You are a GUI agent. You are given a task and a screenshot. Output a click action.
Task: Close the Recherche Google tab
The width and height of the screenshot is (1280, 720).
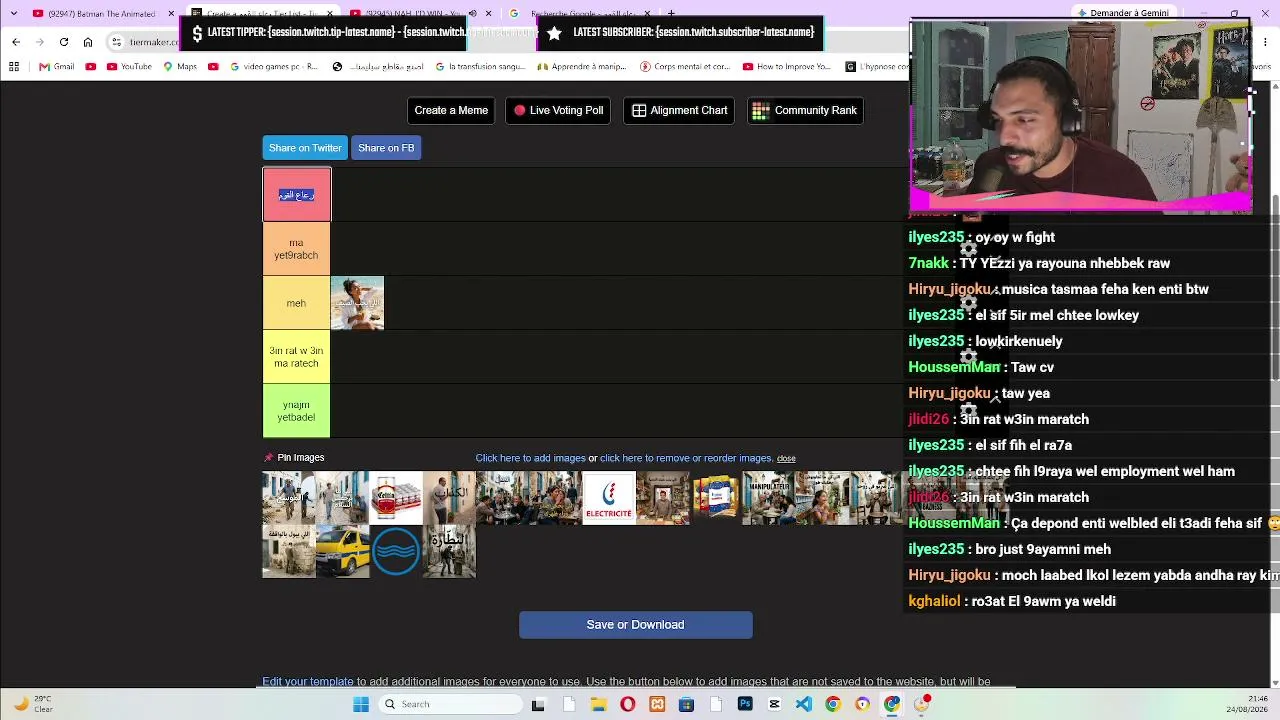(x=647, y=14)
